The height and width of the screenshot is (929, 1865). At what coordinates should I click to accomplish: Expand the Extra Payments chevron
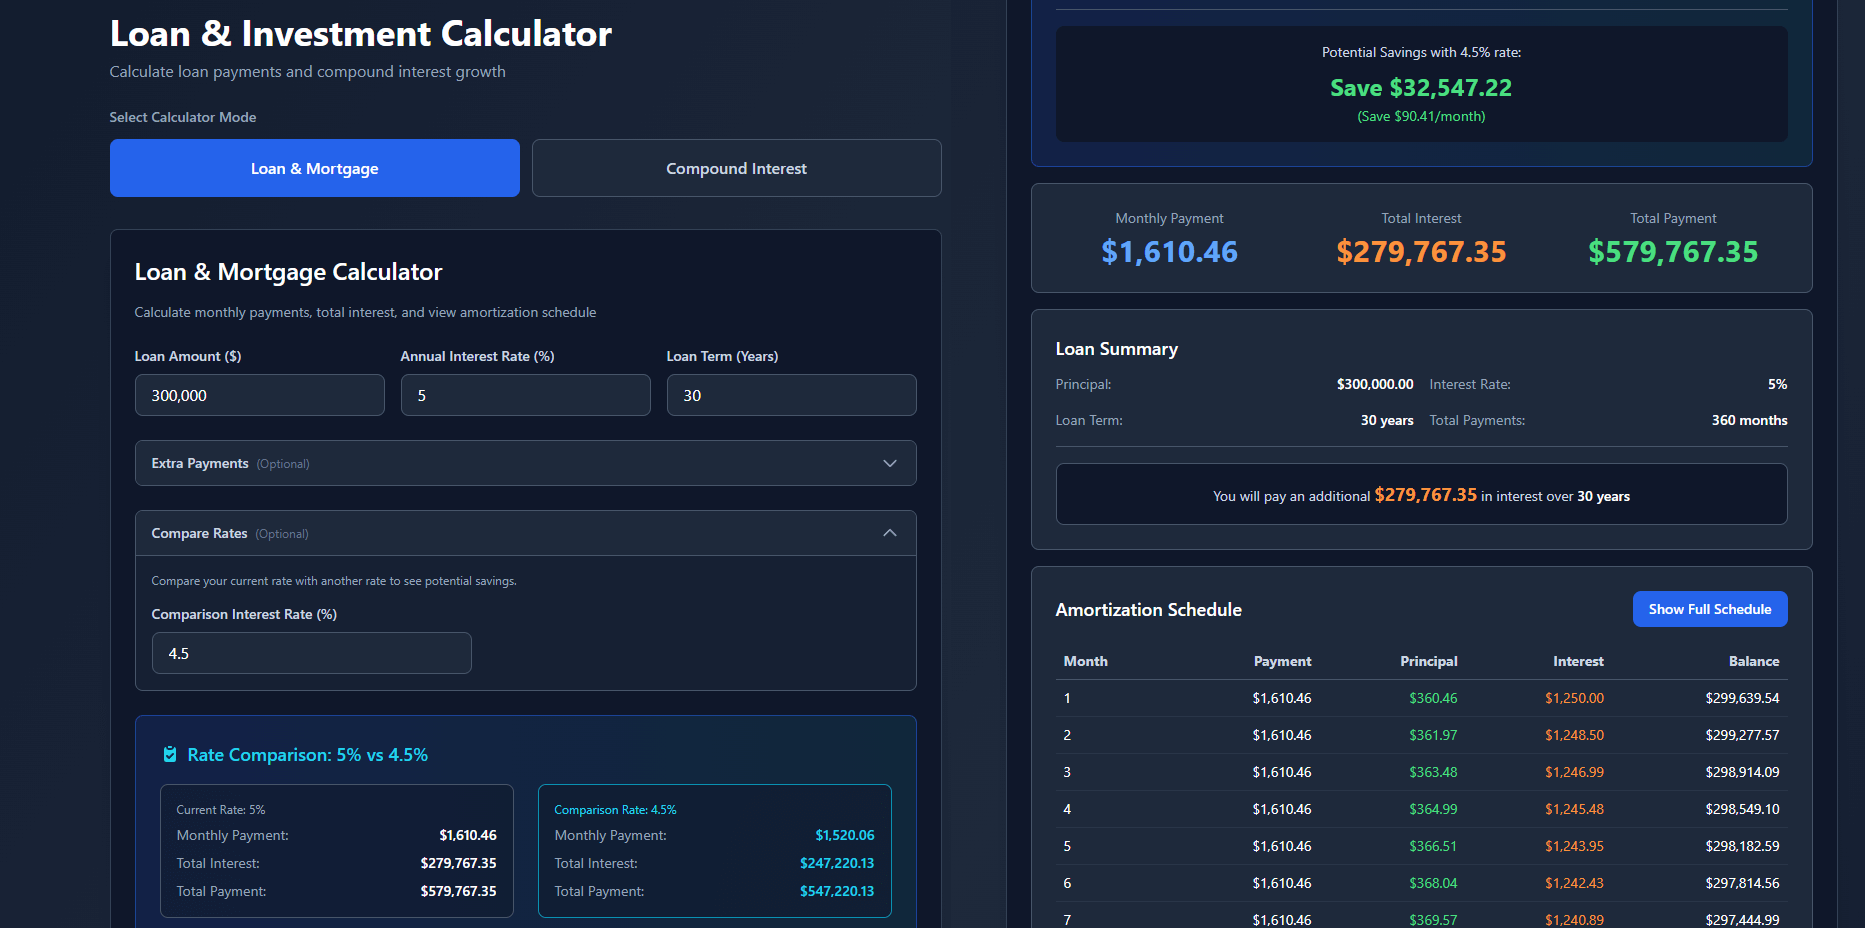(x=889, y=463)
